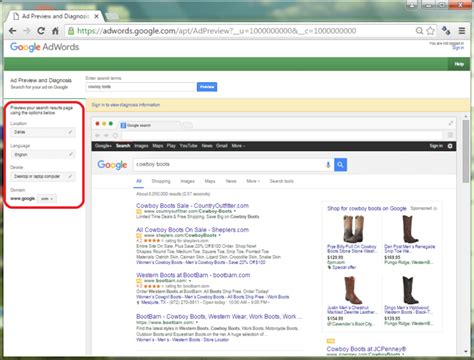The height and width of the screenshot is (360, 474).
Task: Click the browser address bar URL
Action: point(217,31)
